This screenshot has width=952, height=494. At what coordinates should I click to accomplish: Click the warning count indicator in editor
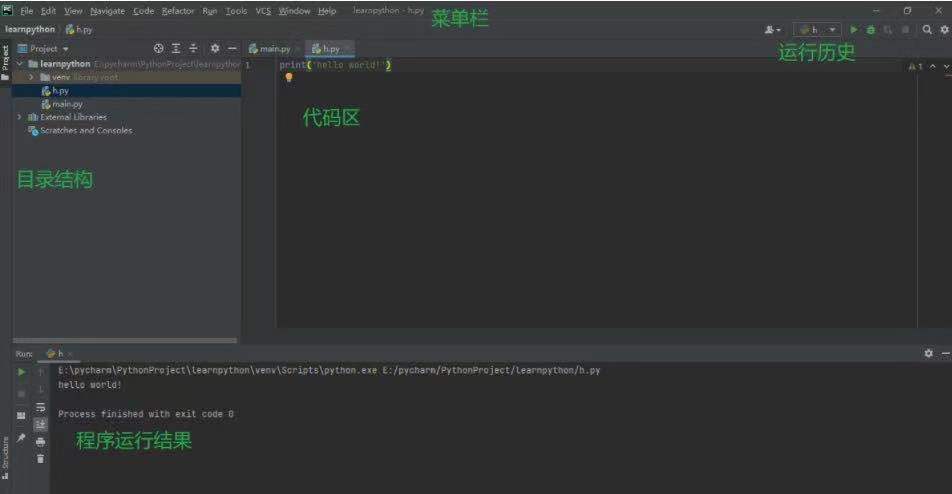click(916, 66)
